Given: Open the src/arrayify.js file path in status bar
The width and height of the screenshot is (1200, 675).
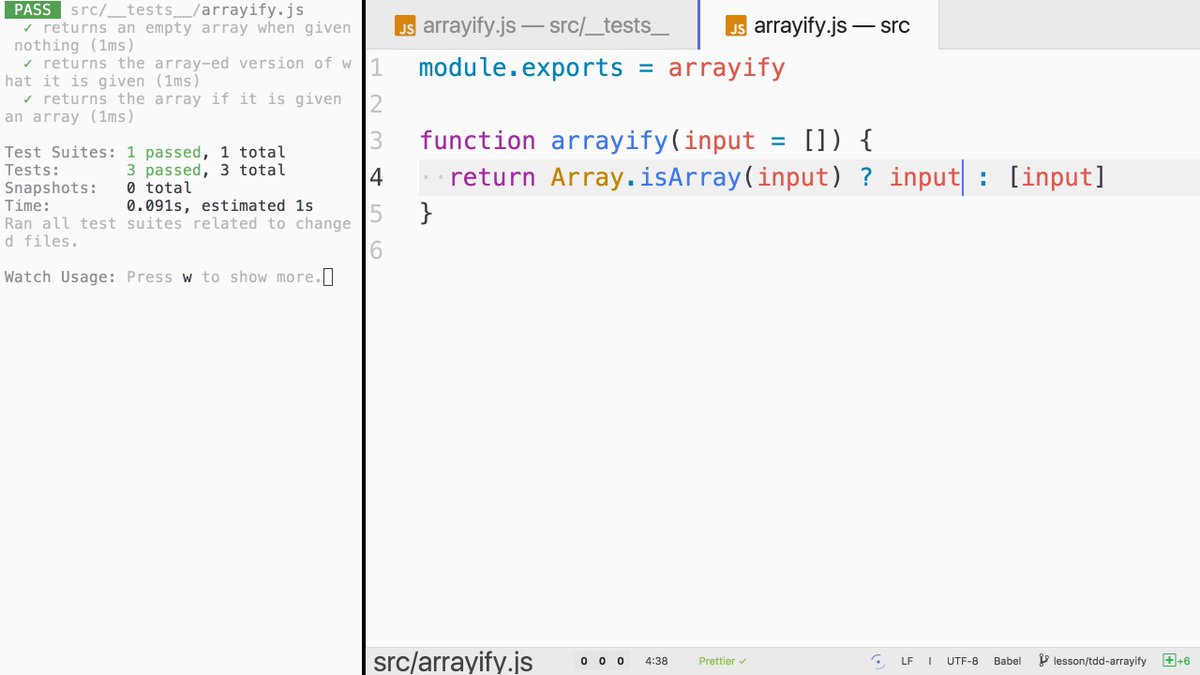Looking at the screenshot, I should pos(453,661).
